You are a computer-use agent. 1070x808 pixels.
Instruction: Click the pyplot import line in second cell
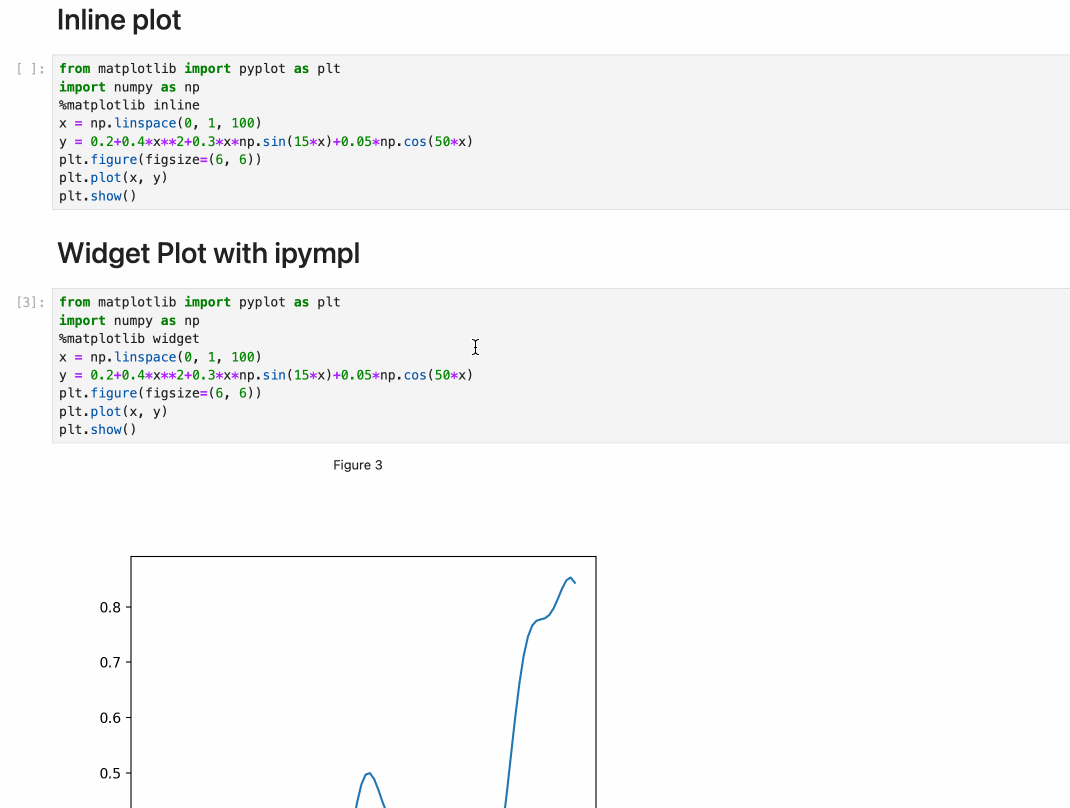[x=199, y=302]
